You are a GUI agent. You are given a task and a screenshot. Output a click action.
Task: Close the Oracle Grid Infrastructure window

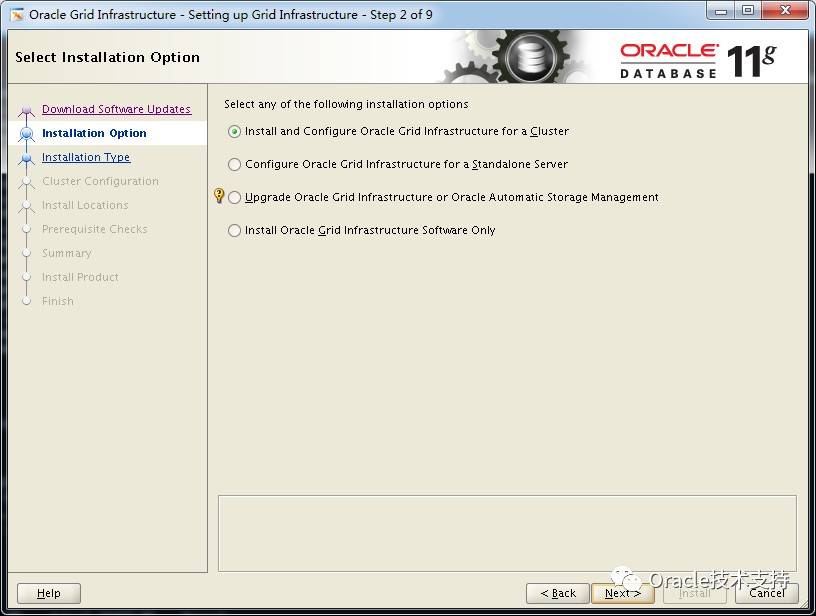(x=786, y=11)
